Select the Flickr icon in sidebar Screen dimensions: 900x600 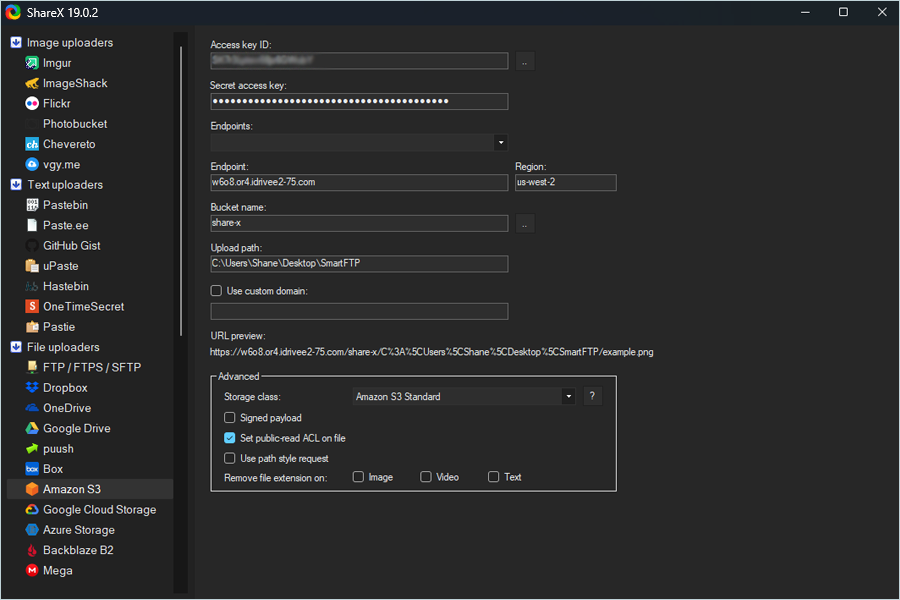point(32,104)
